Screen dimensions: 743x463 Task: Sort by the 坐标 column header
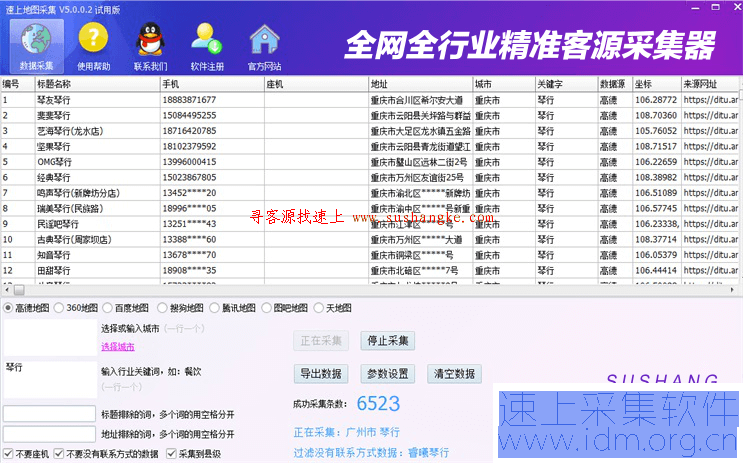(657, 84)
